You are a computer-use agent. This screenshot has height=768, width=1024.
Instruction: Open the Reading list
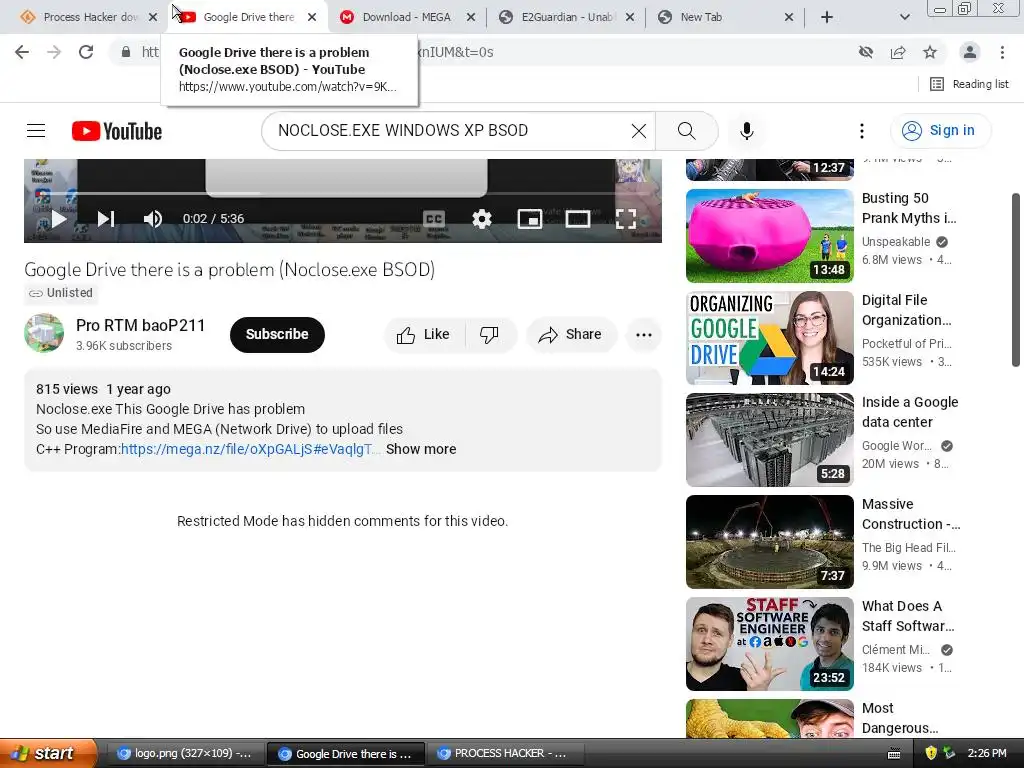point(969,84)
